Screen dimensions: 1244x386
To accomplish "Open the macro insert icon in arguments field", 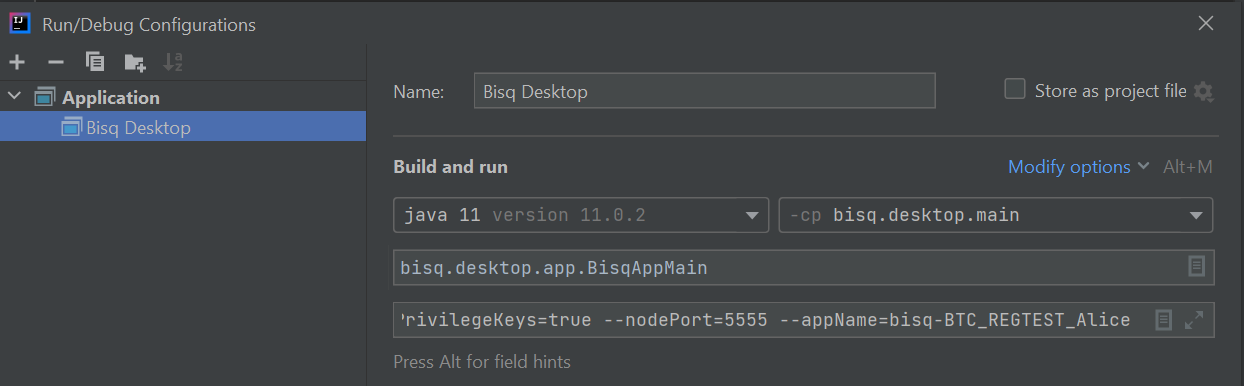I will pos(1163,320).
